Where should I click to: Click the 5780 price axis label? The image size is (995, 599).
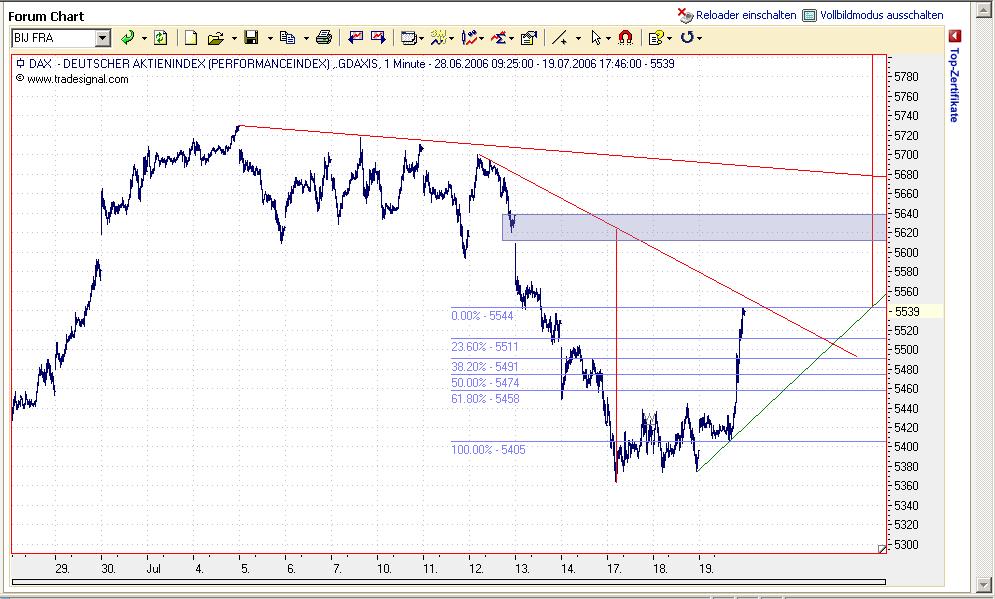tap(906, 77)
